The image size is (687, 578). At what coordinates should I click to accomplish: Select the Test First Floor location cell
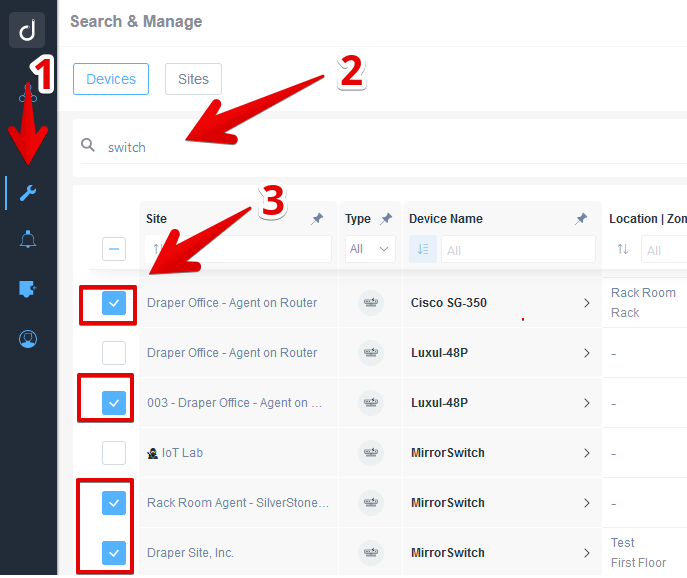click(645, 553)
